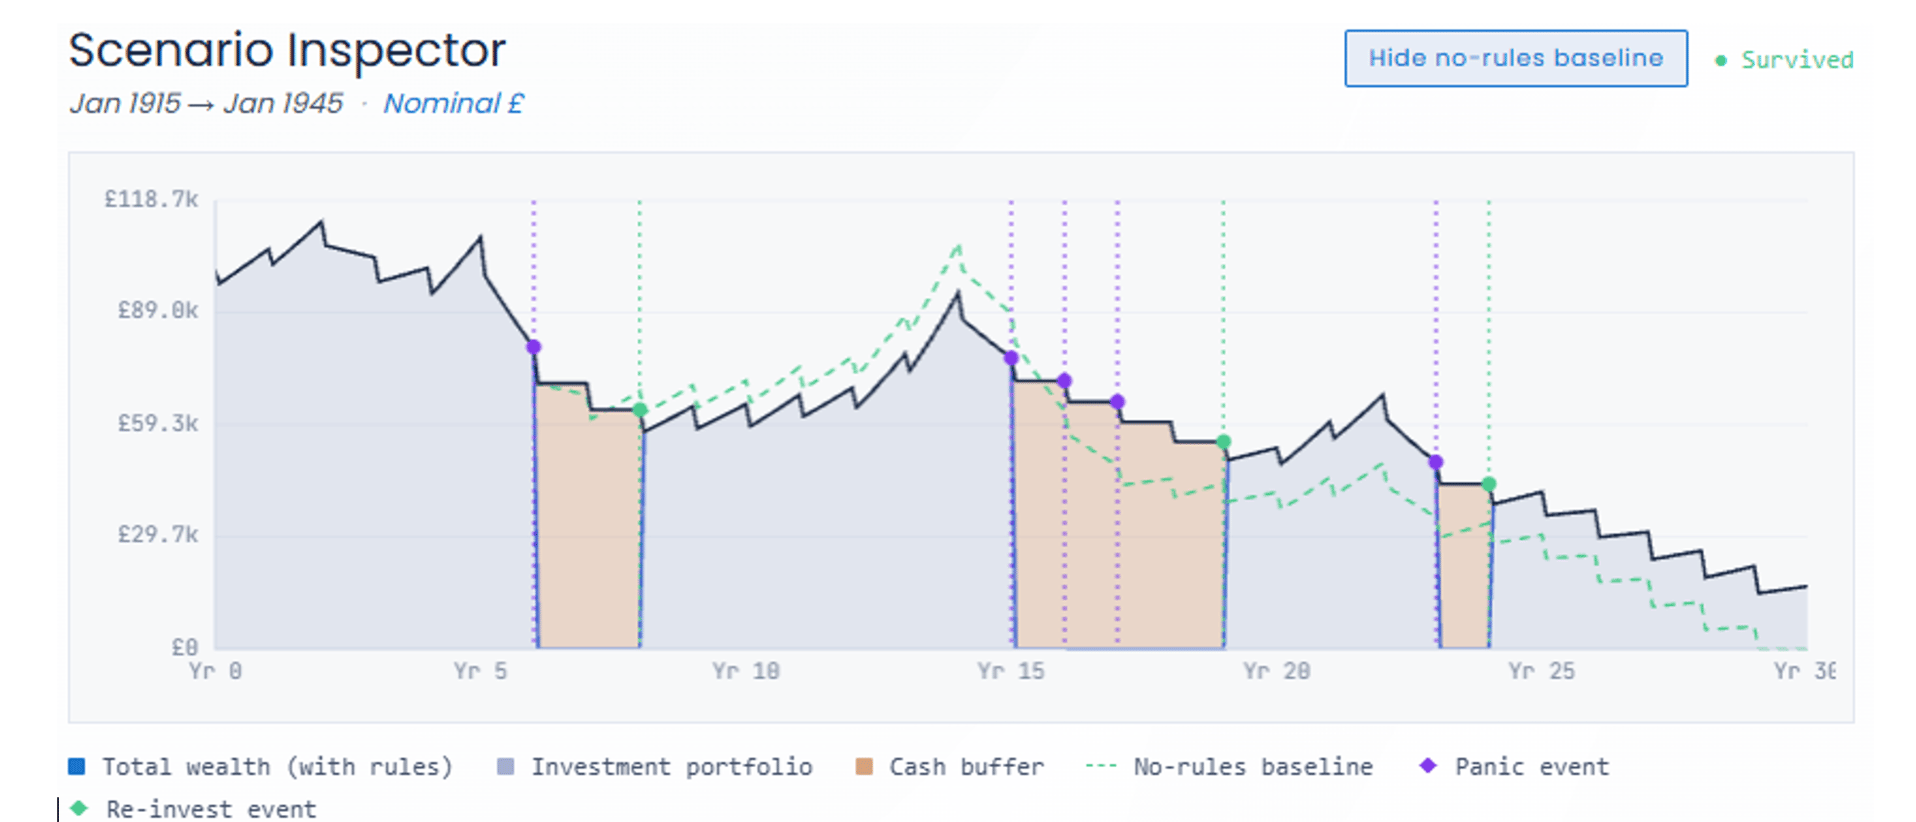1916x822 pixels.
Task: Click the Investment portfolio legend text
Action: (x=672, y=767)
